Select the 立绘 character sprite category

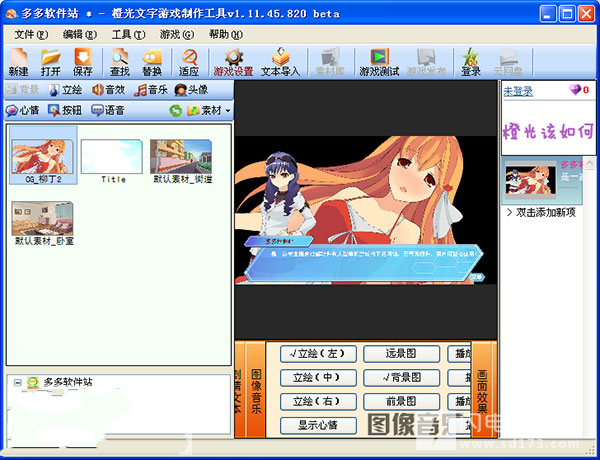point(65,90)
